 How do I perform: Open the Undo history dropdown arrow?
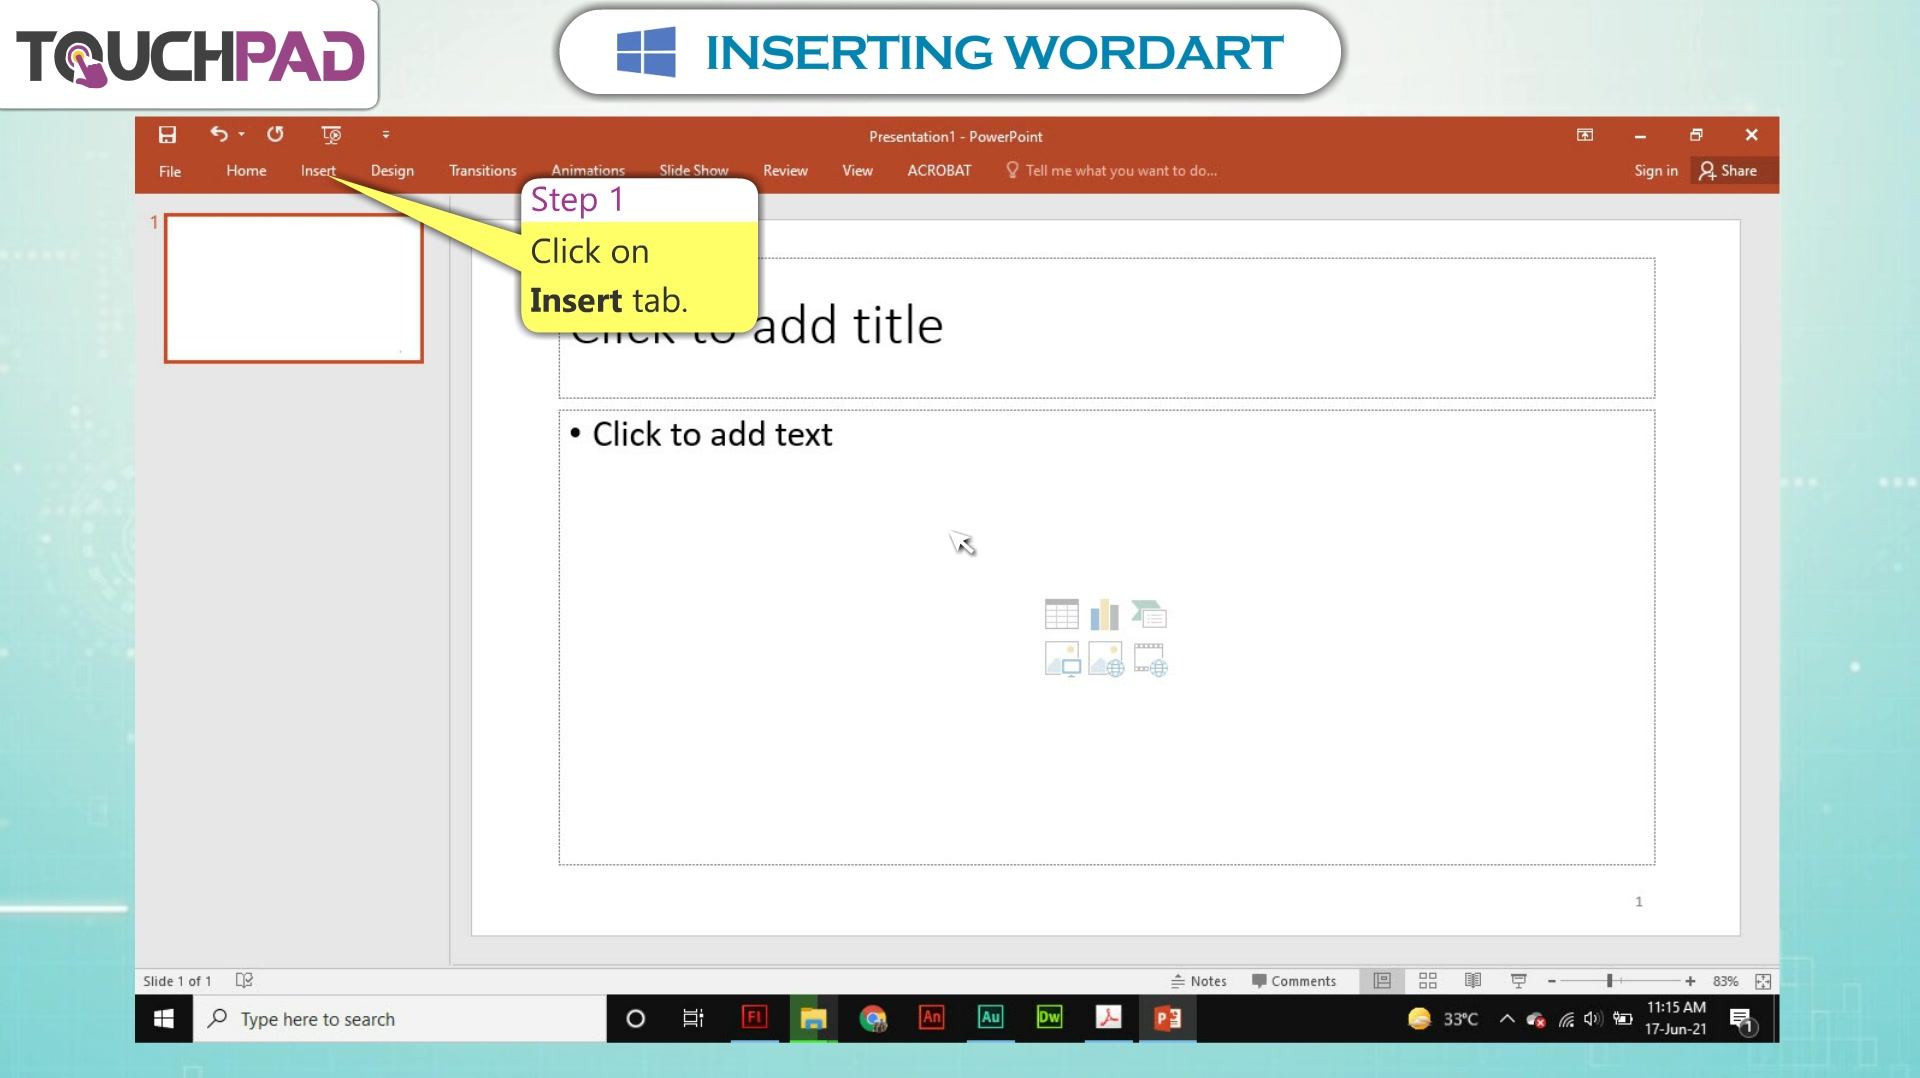coord(241,135)
